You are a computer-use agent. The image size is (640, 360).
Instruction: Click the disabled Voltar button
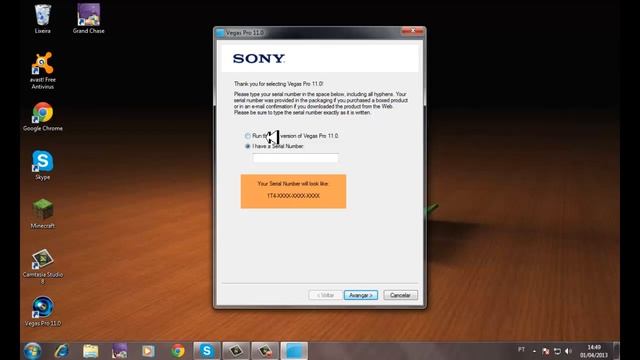click(x=325, y=295)
